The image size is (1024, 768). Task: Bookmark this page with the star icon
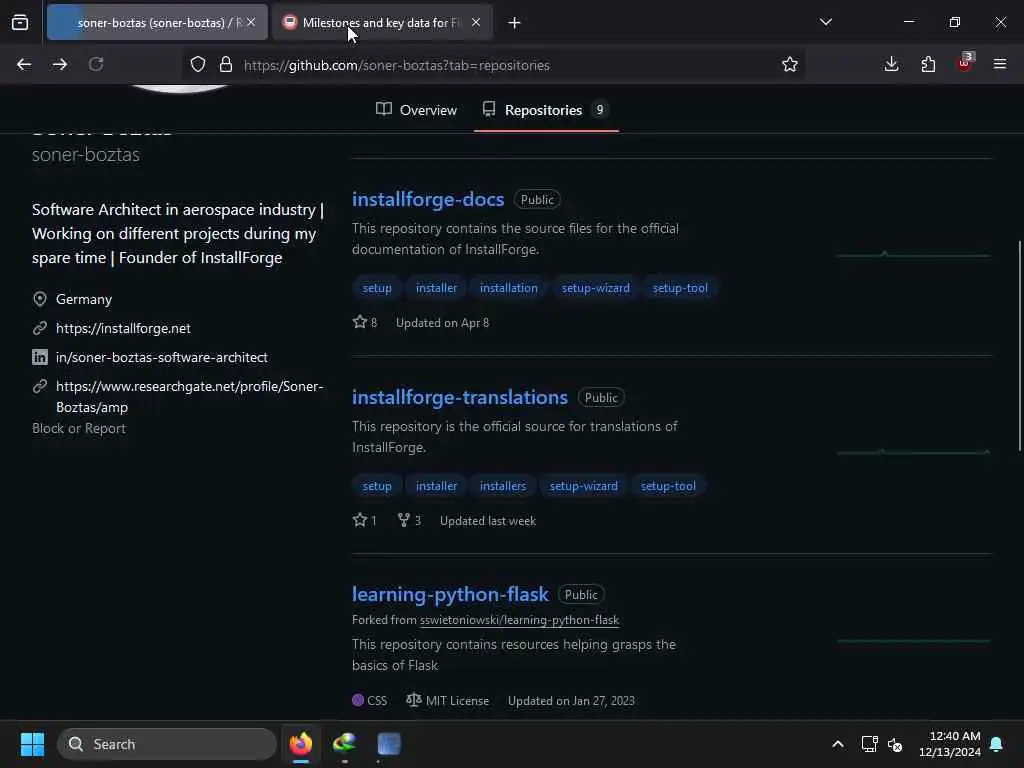coord(790,65)
